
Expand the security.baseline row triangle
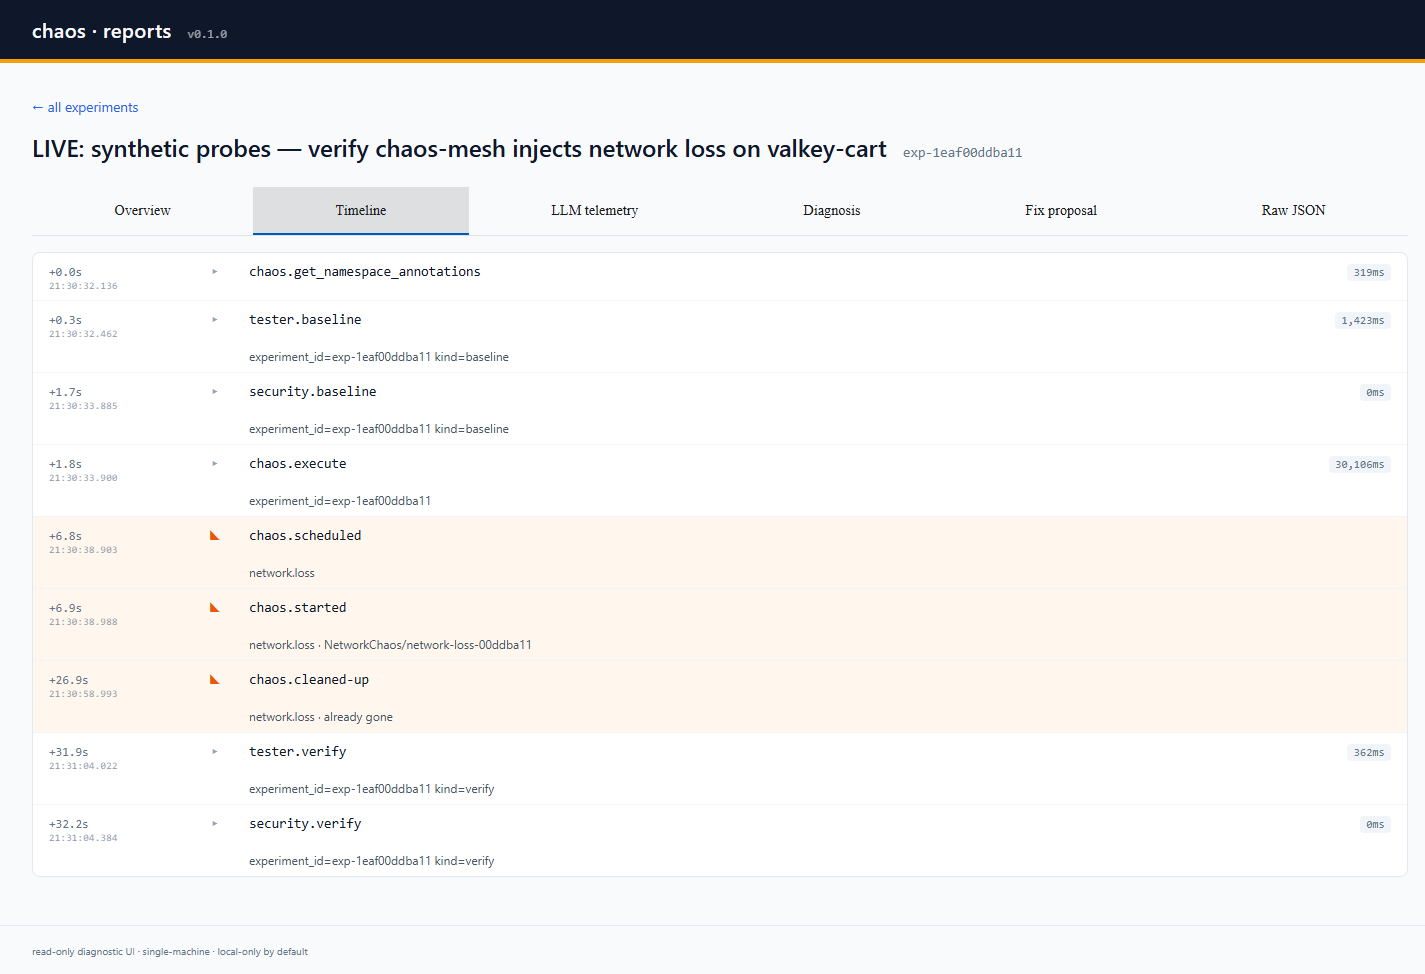coord(214,392)
